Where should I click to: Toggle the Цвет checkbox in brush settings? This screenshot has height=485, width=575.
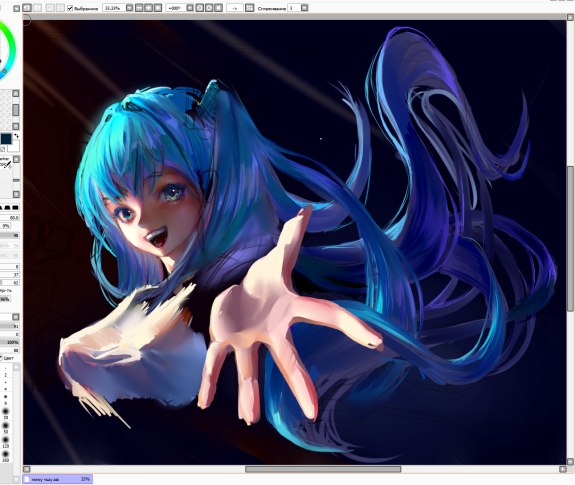tap(1, 357)
